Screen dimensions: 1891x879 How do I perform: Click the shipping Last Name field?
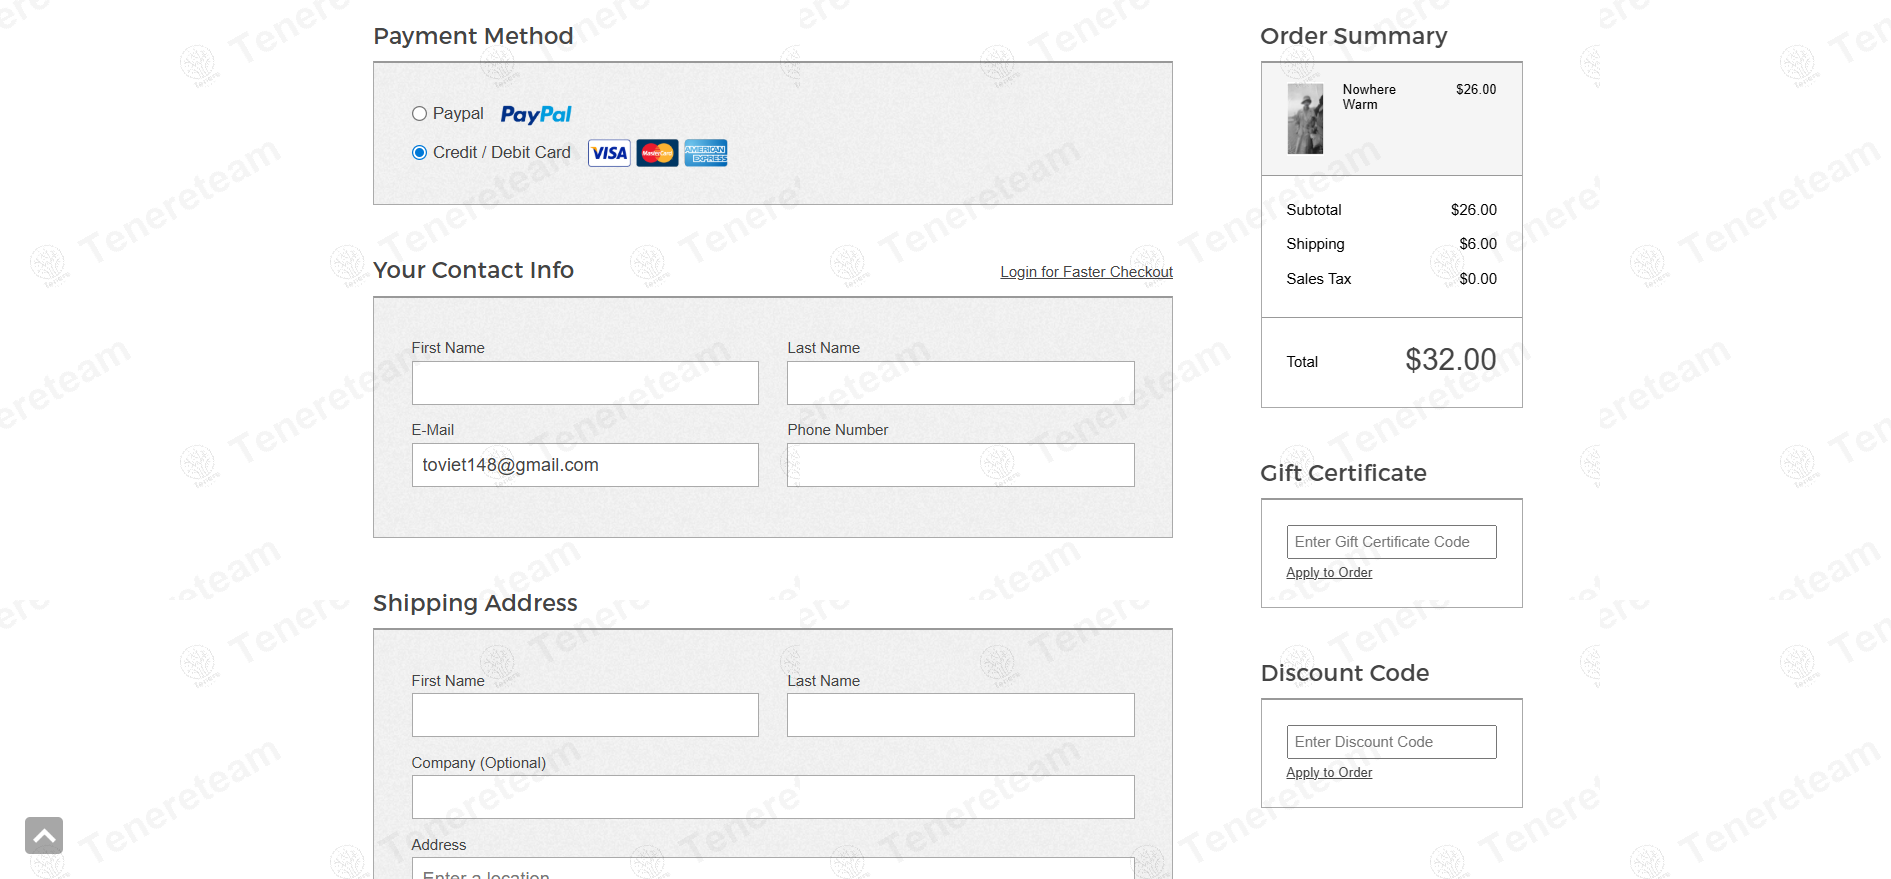click(x=961, y=715)
